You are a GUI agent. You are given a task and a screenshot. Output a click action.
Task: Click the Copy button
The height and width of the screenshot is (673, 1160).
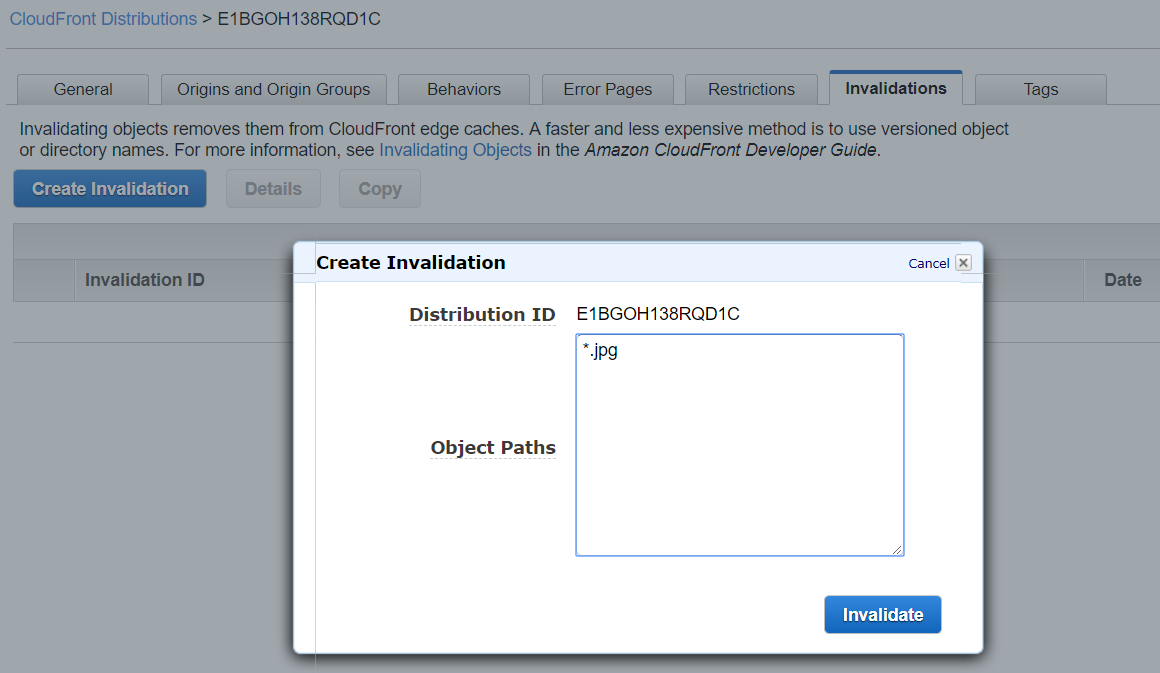pos(380,189)
